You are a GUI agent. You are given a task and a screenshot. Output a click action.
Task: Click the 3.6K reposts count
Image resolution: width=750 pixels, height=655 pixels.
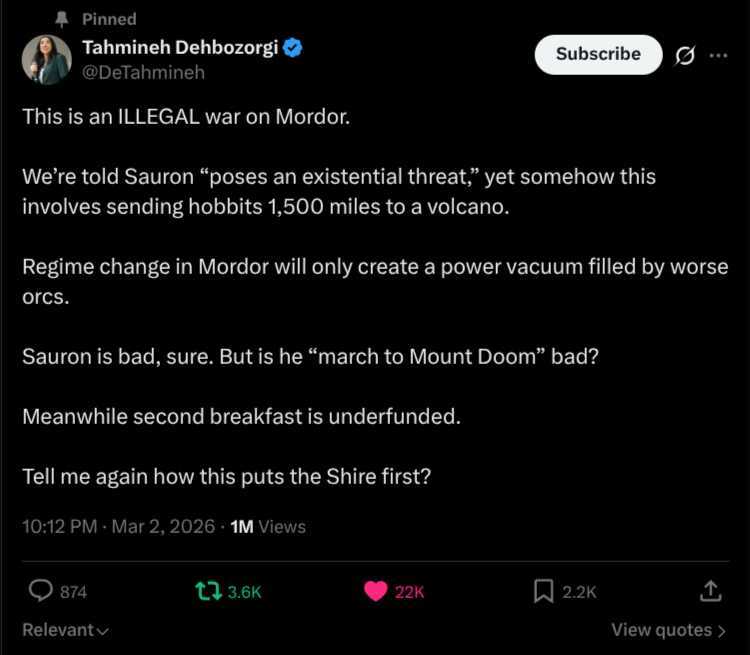coord(244,592)
